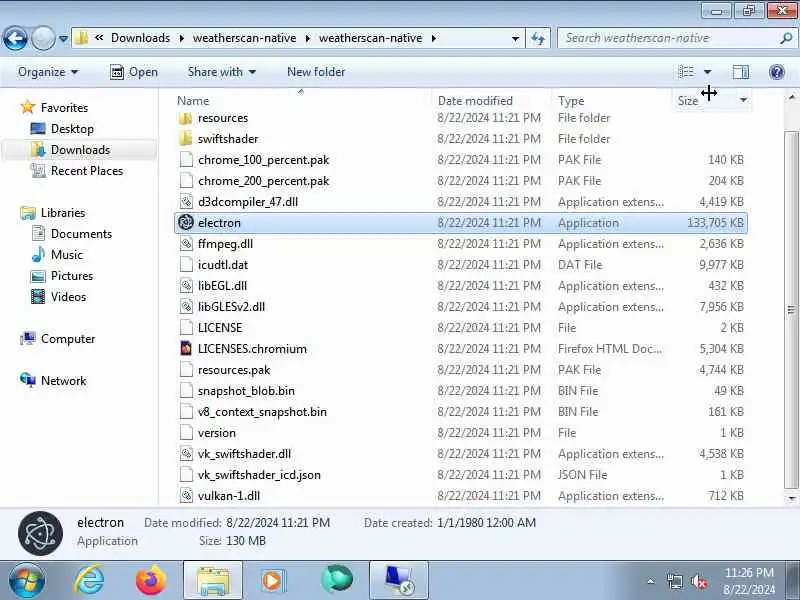The image size is (800, 600).
Task: Open the view options dropdown arrow
Action: pos(708,72)
